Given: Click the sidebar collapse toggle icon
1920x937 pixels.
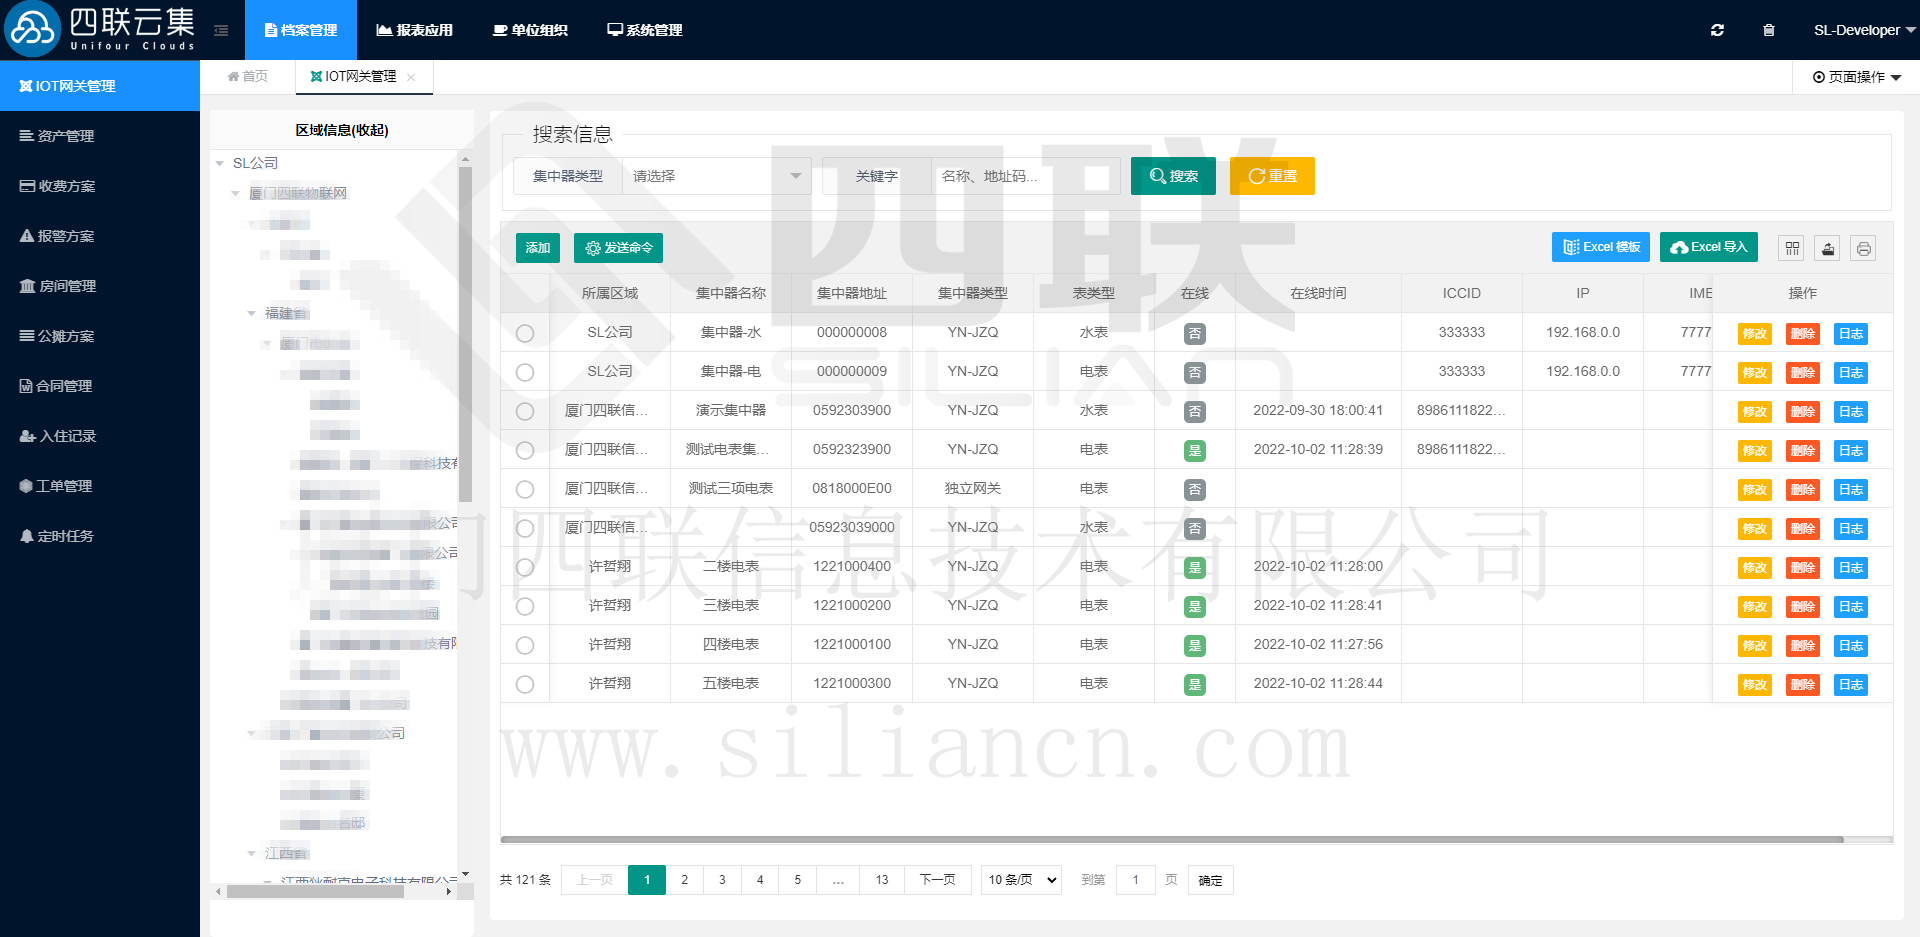Looking at the screenshot, I should tap(221, 31).
